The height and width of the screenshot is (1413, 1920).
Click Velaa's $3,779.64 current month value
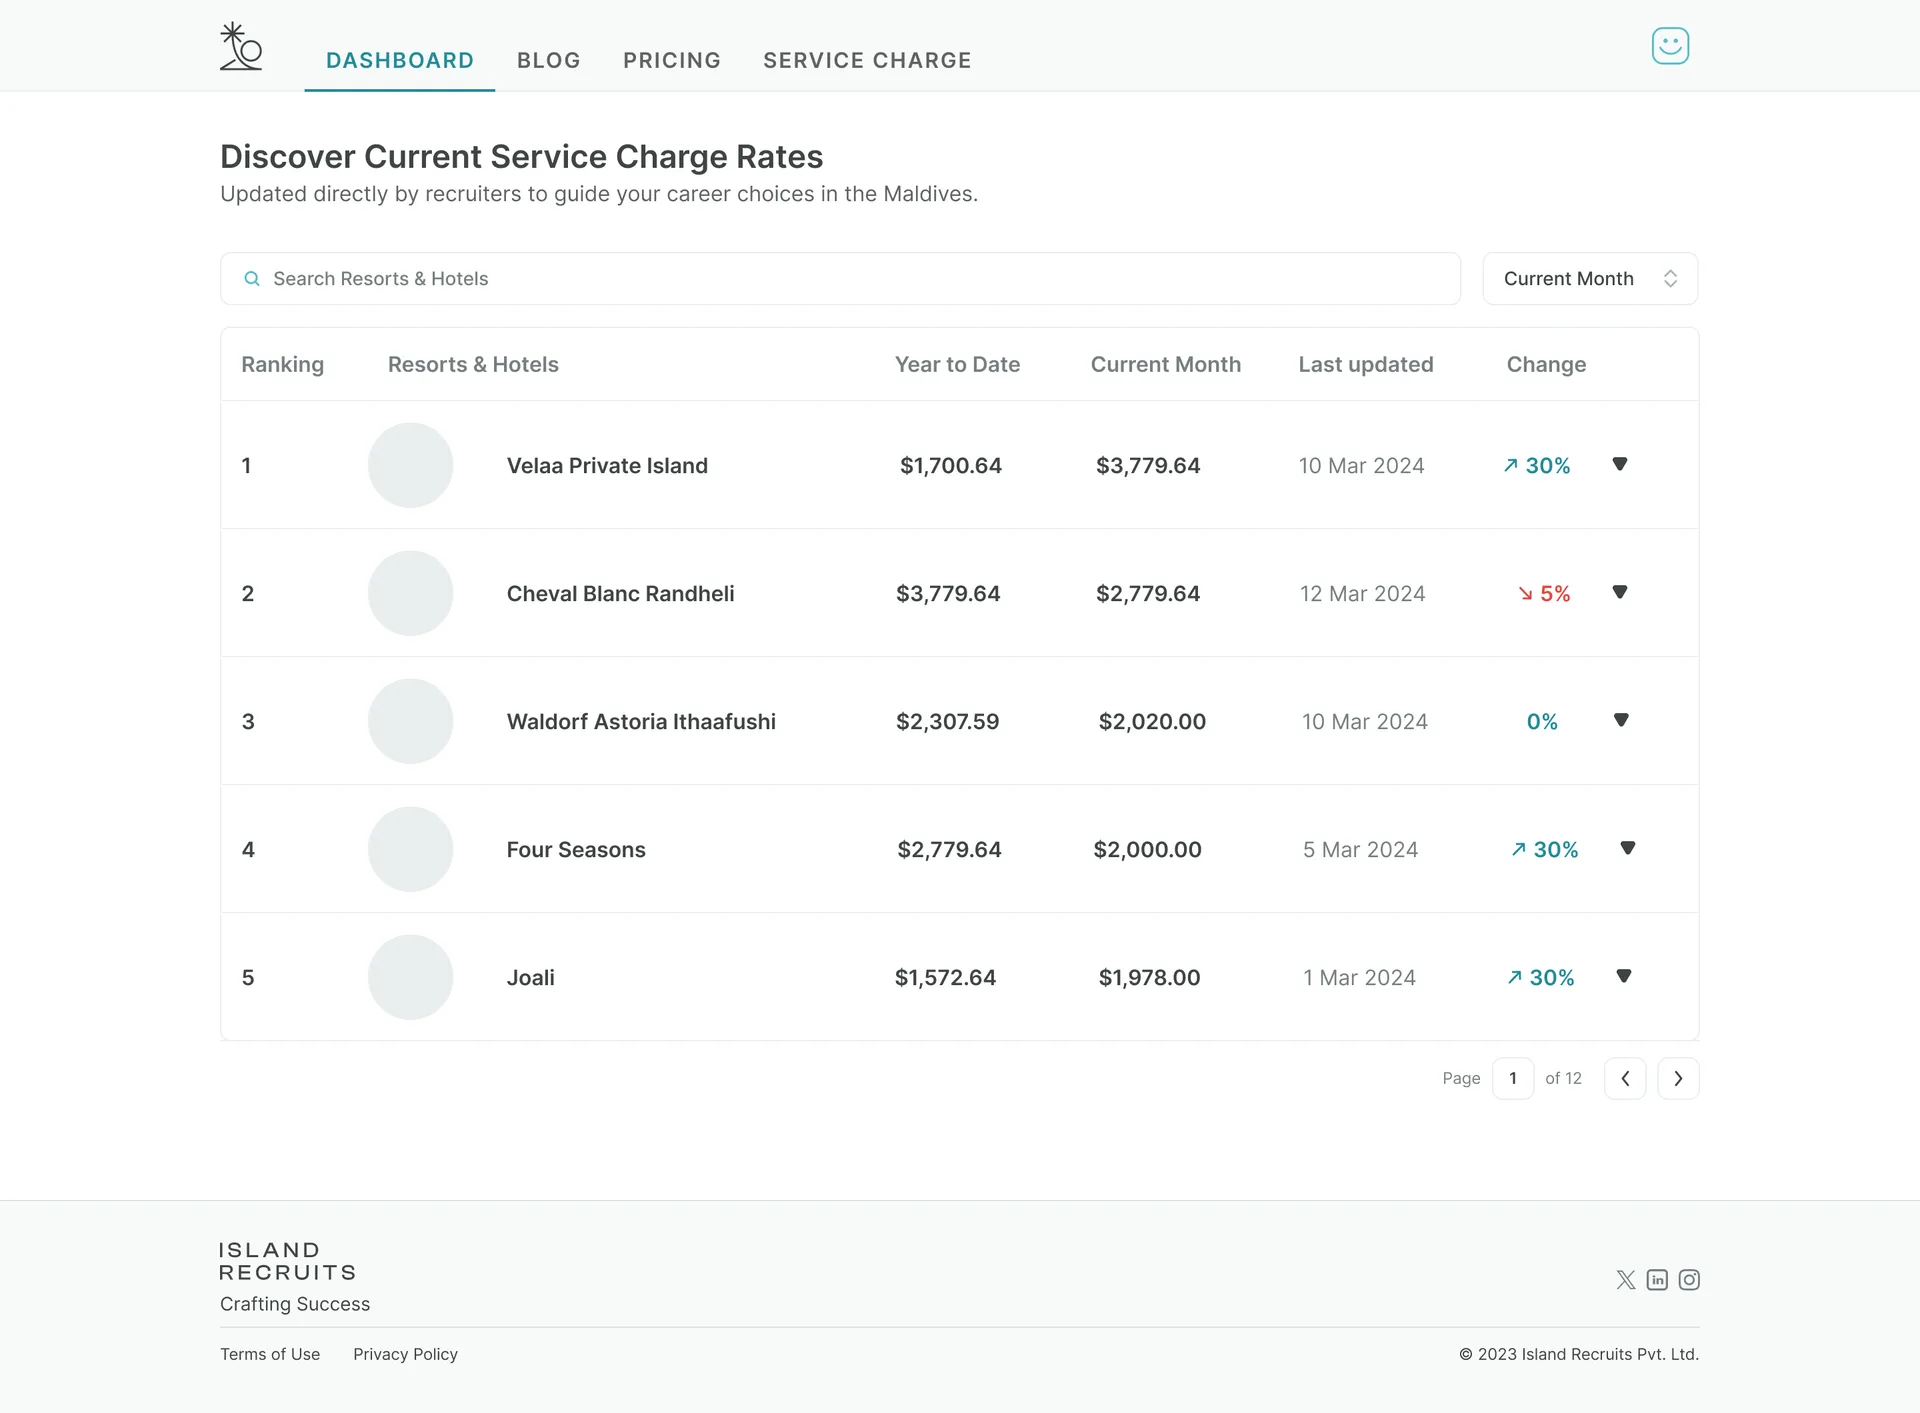[1148, 465]
